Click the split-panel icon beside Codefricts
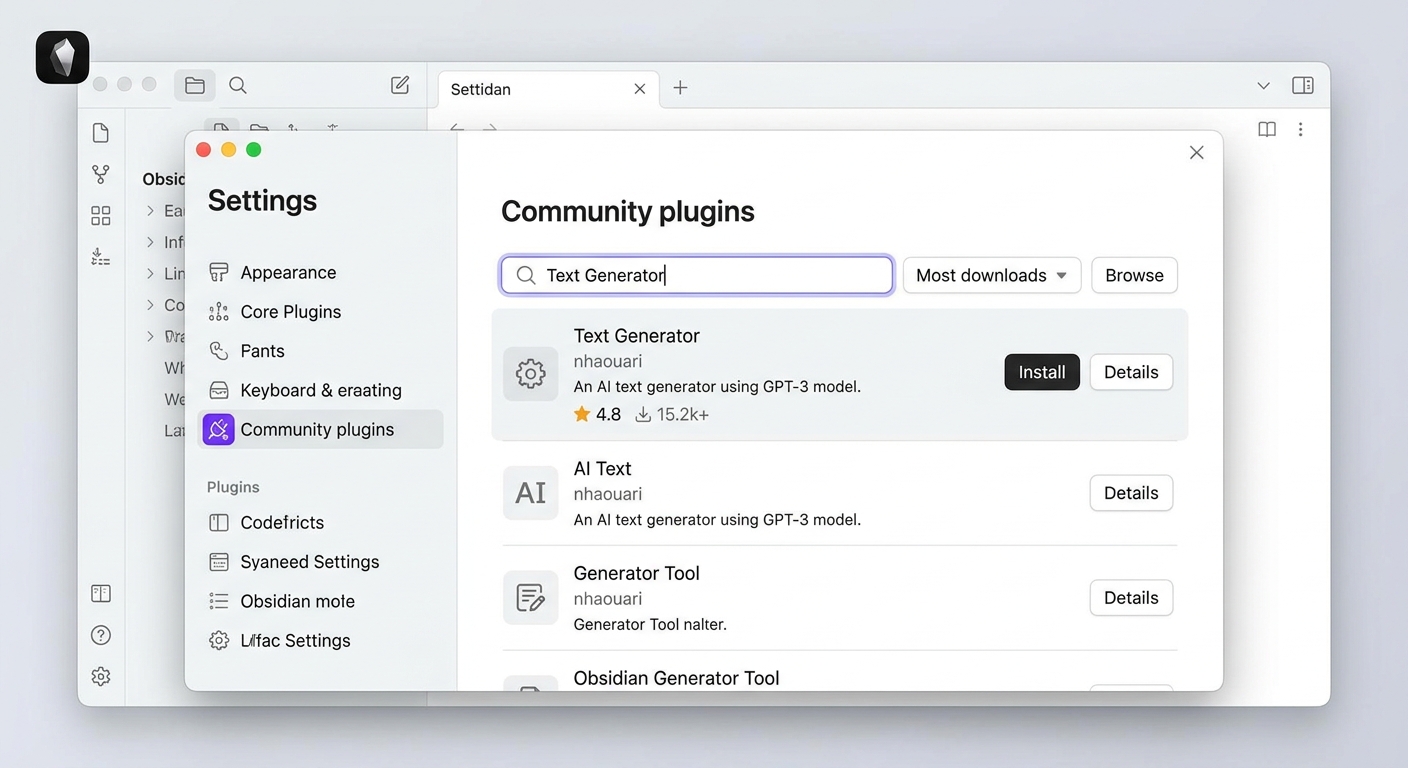The image size is (1408, 768). tap(219, 523)
